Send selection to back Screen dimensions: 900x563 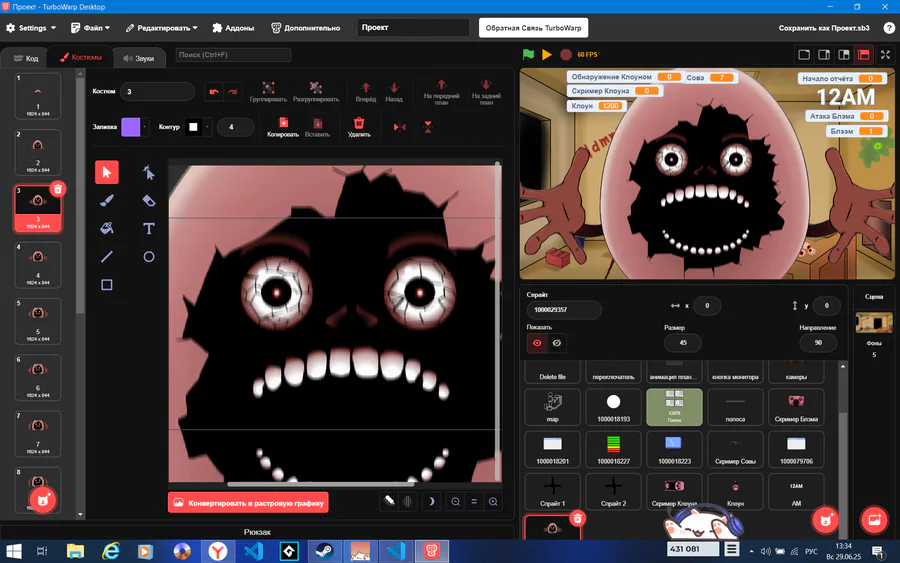point(486,92)
